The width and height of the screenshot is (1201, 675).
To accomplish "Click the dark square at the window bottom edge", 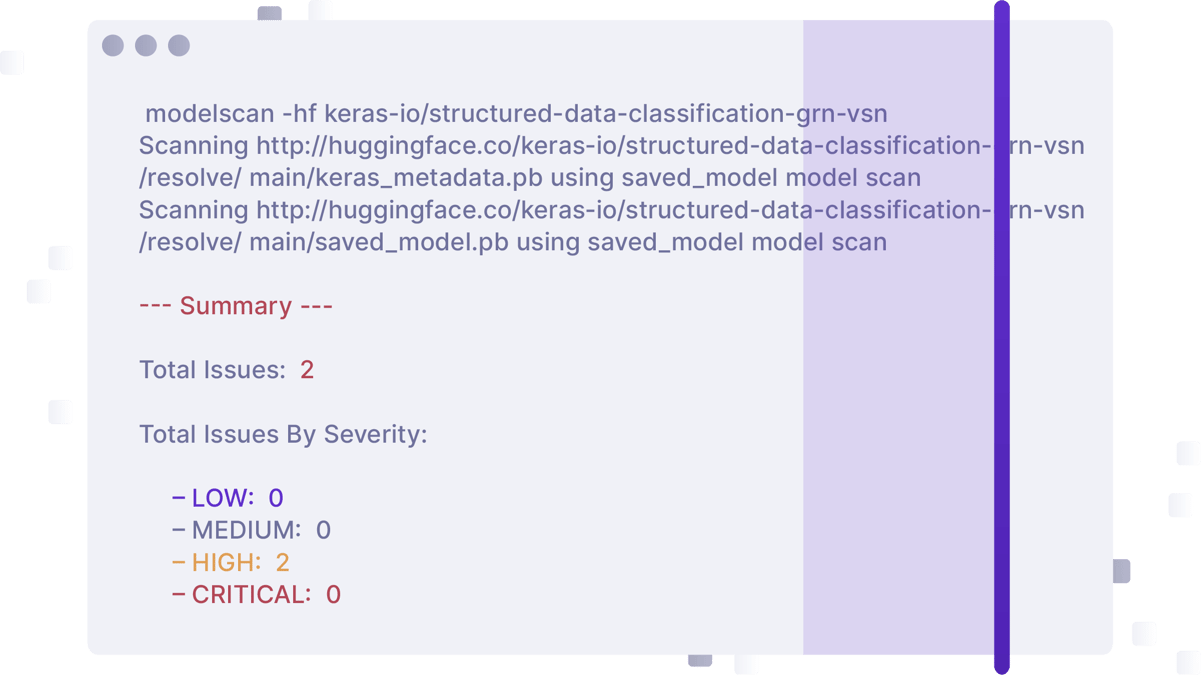I will pyautogui.click(x=700, y=661).
